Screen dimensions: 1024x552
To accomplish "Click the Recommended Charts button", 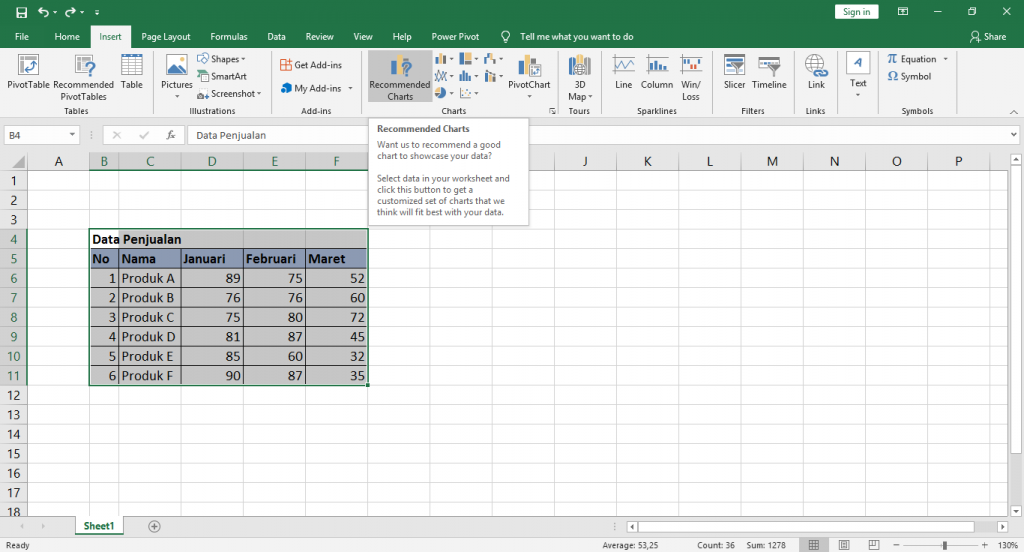I will point(400,76).
